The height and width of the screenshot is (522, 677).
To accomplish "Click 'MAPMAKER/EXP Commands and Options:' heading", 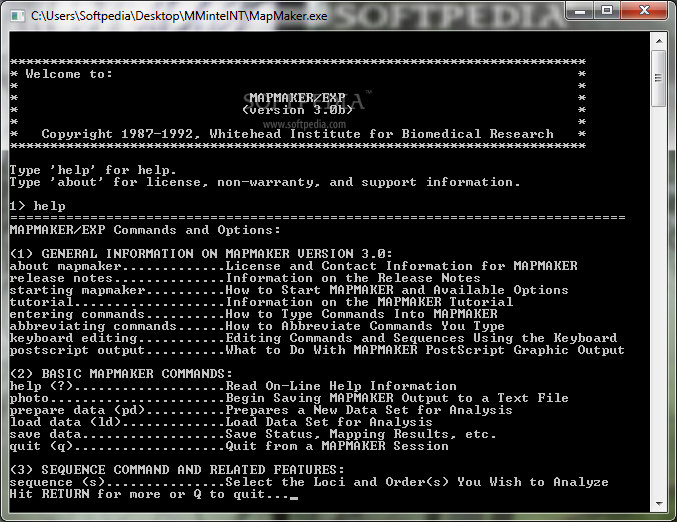I will click(145, 230).
